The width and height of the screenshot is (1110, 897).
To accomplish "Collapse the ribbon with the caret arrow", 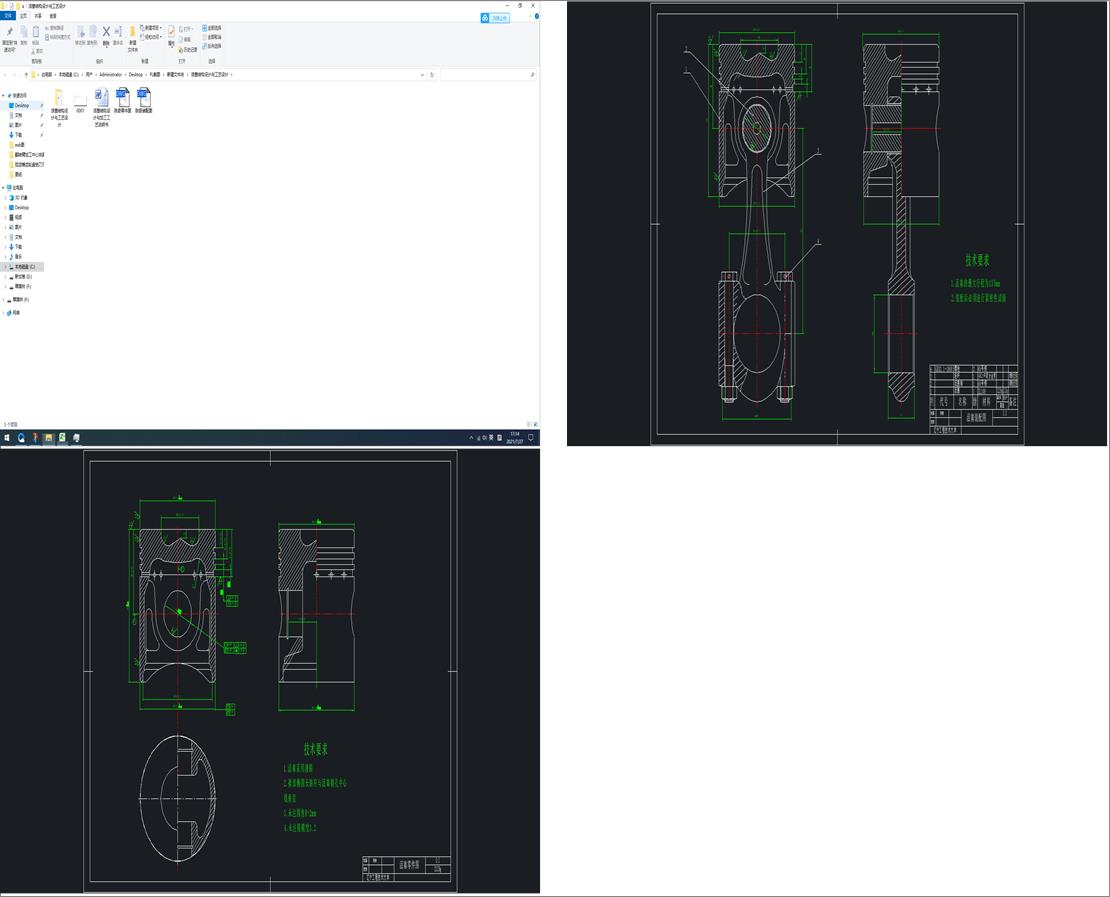I will coord(530,16).
